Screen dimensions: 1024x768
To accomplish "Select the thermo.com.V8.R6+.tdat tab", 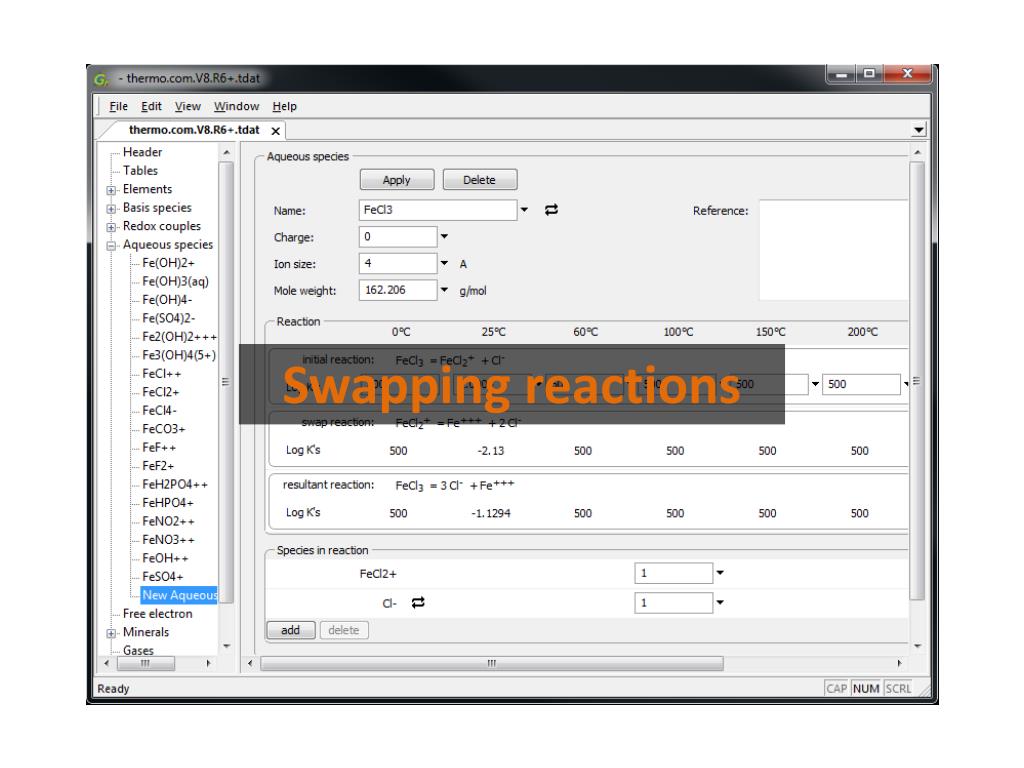I will click(194, 130).
